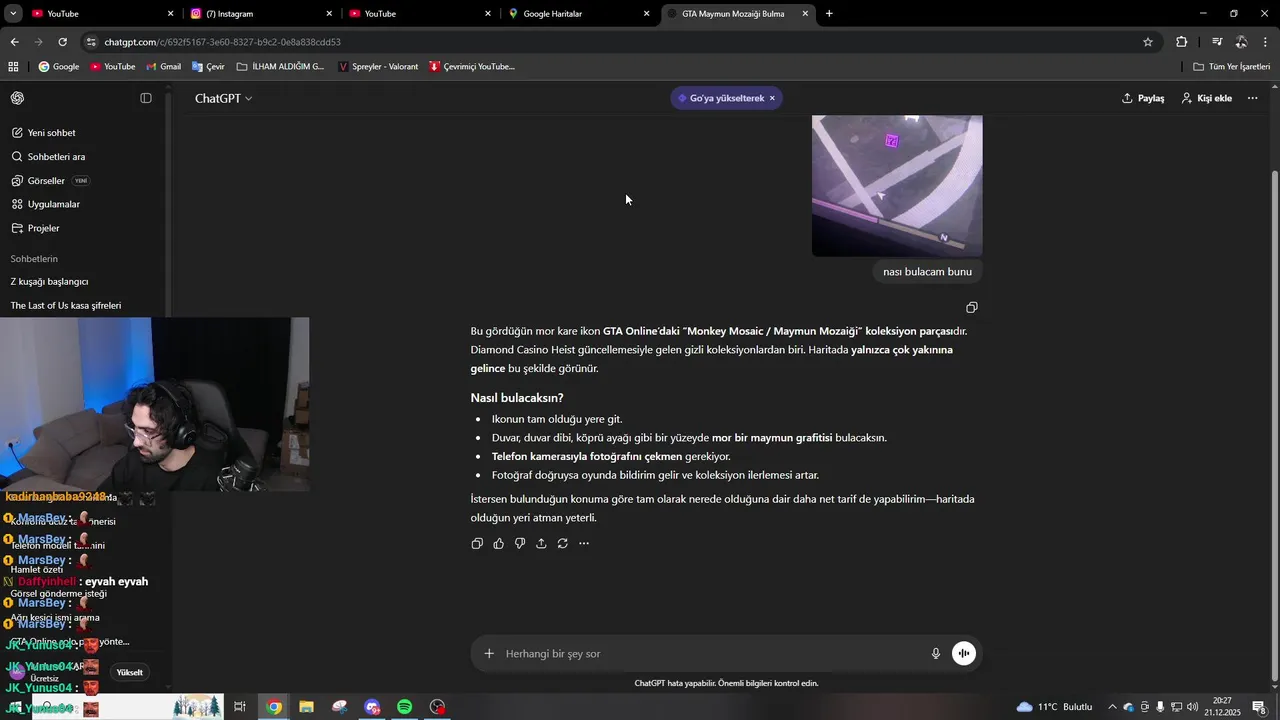Open the Chrome extensions puzzle icon
This screenshot has height=720, width=1280.
pyautogui.click(x=1182, y=42)
